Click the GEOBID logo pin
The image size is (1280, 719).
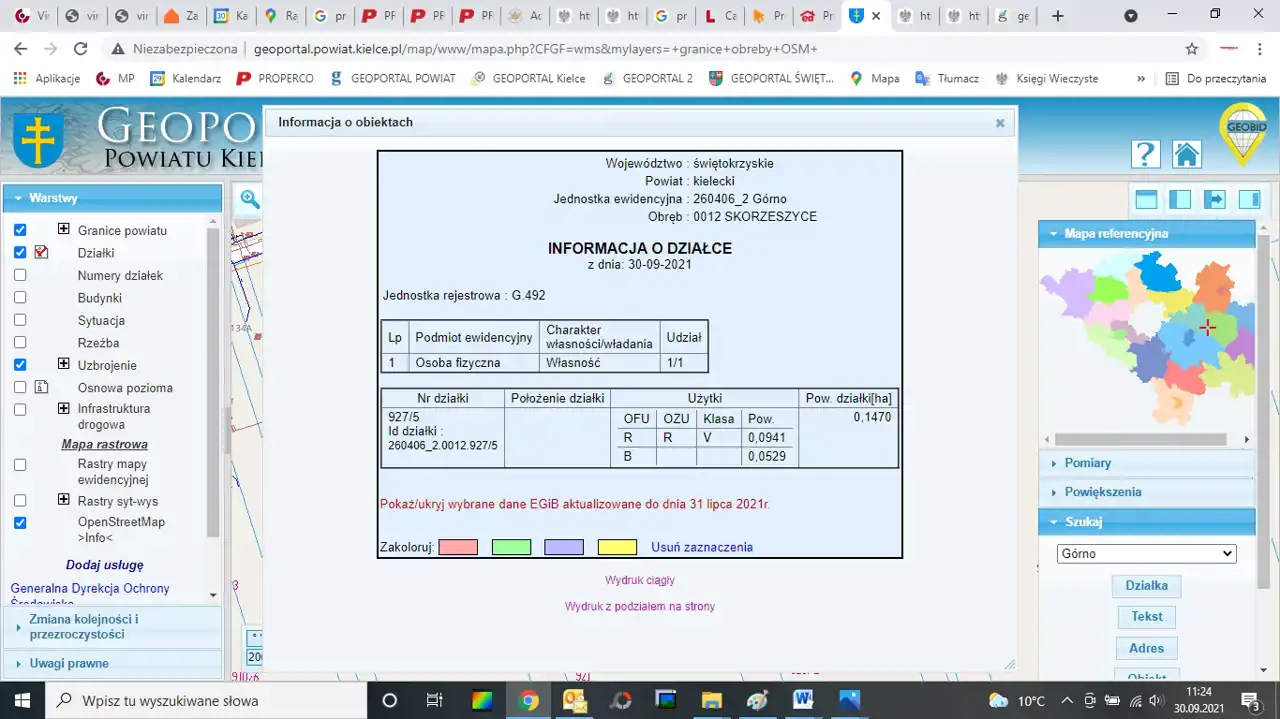1243,134
